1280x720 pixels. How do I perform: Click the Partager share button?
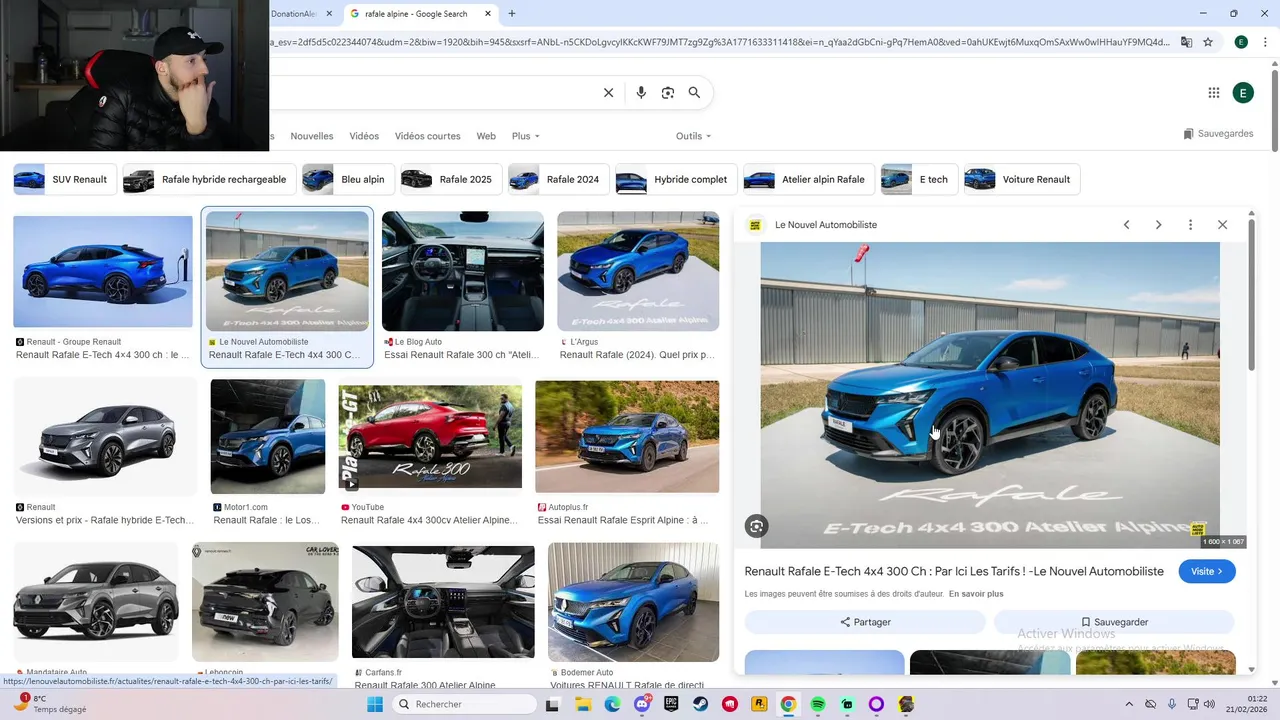pyautogui.click(x=865, y=622)
